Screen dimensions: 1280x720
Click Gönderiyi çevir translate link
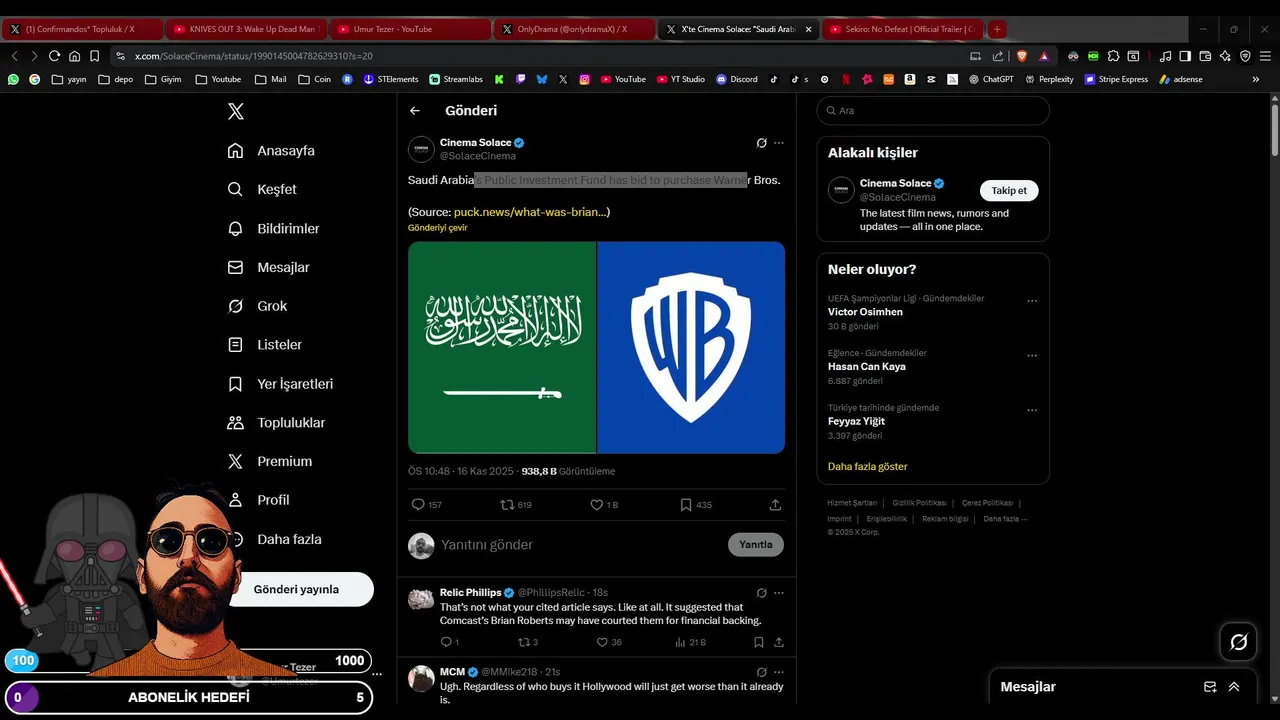pyautogui.click(x=437, y=228)
